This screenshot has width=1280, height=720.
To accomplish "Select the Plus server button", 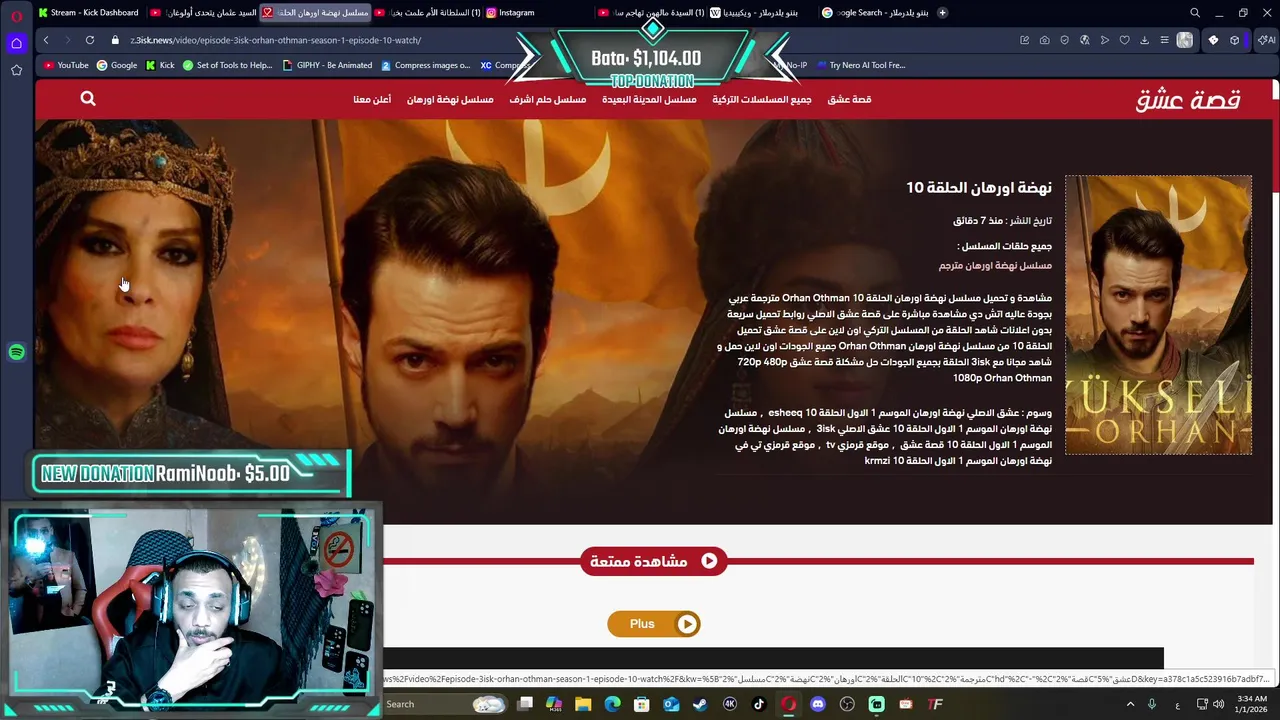I will (654, 624).
